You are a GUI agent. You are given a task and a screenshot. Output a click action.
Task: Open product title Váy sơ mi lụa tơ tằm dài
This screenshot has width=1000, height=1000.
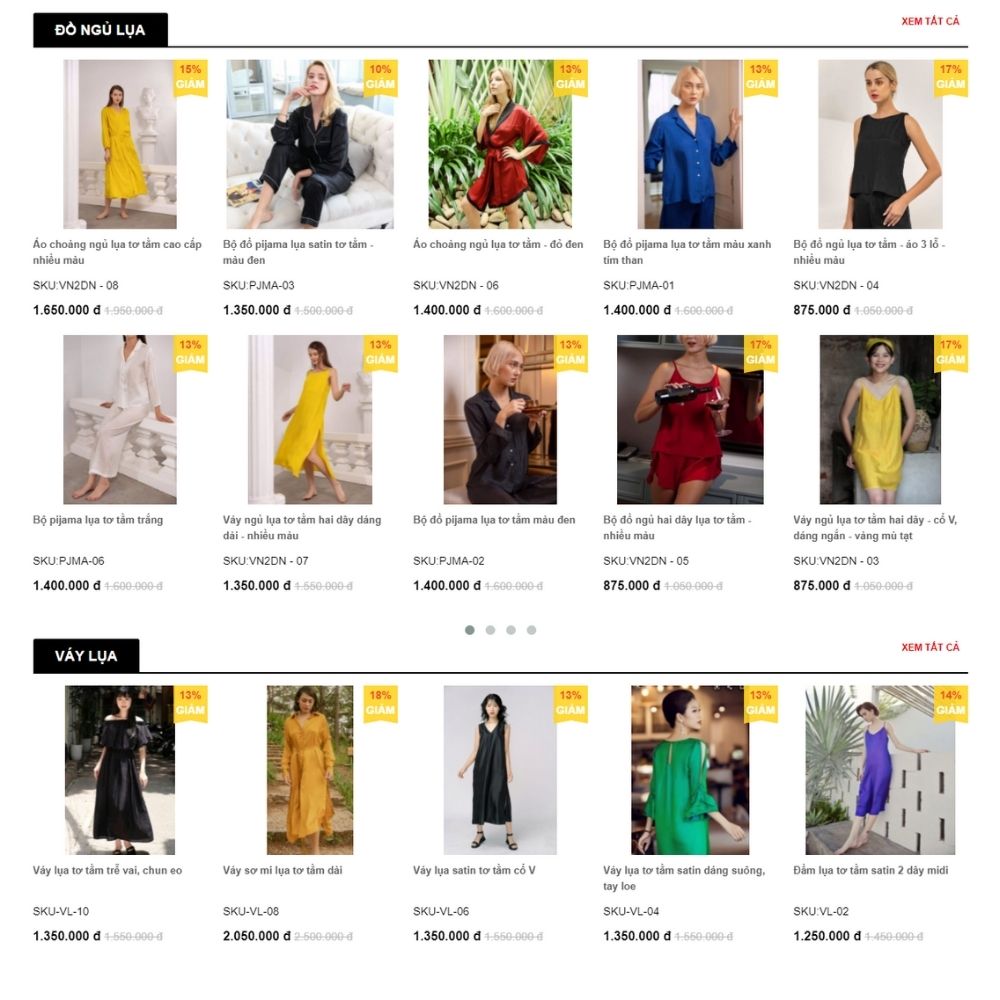pos(283,871)
